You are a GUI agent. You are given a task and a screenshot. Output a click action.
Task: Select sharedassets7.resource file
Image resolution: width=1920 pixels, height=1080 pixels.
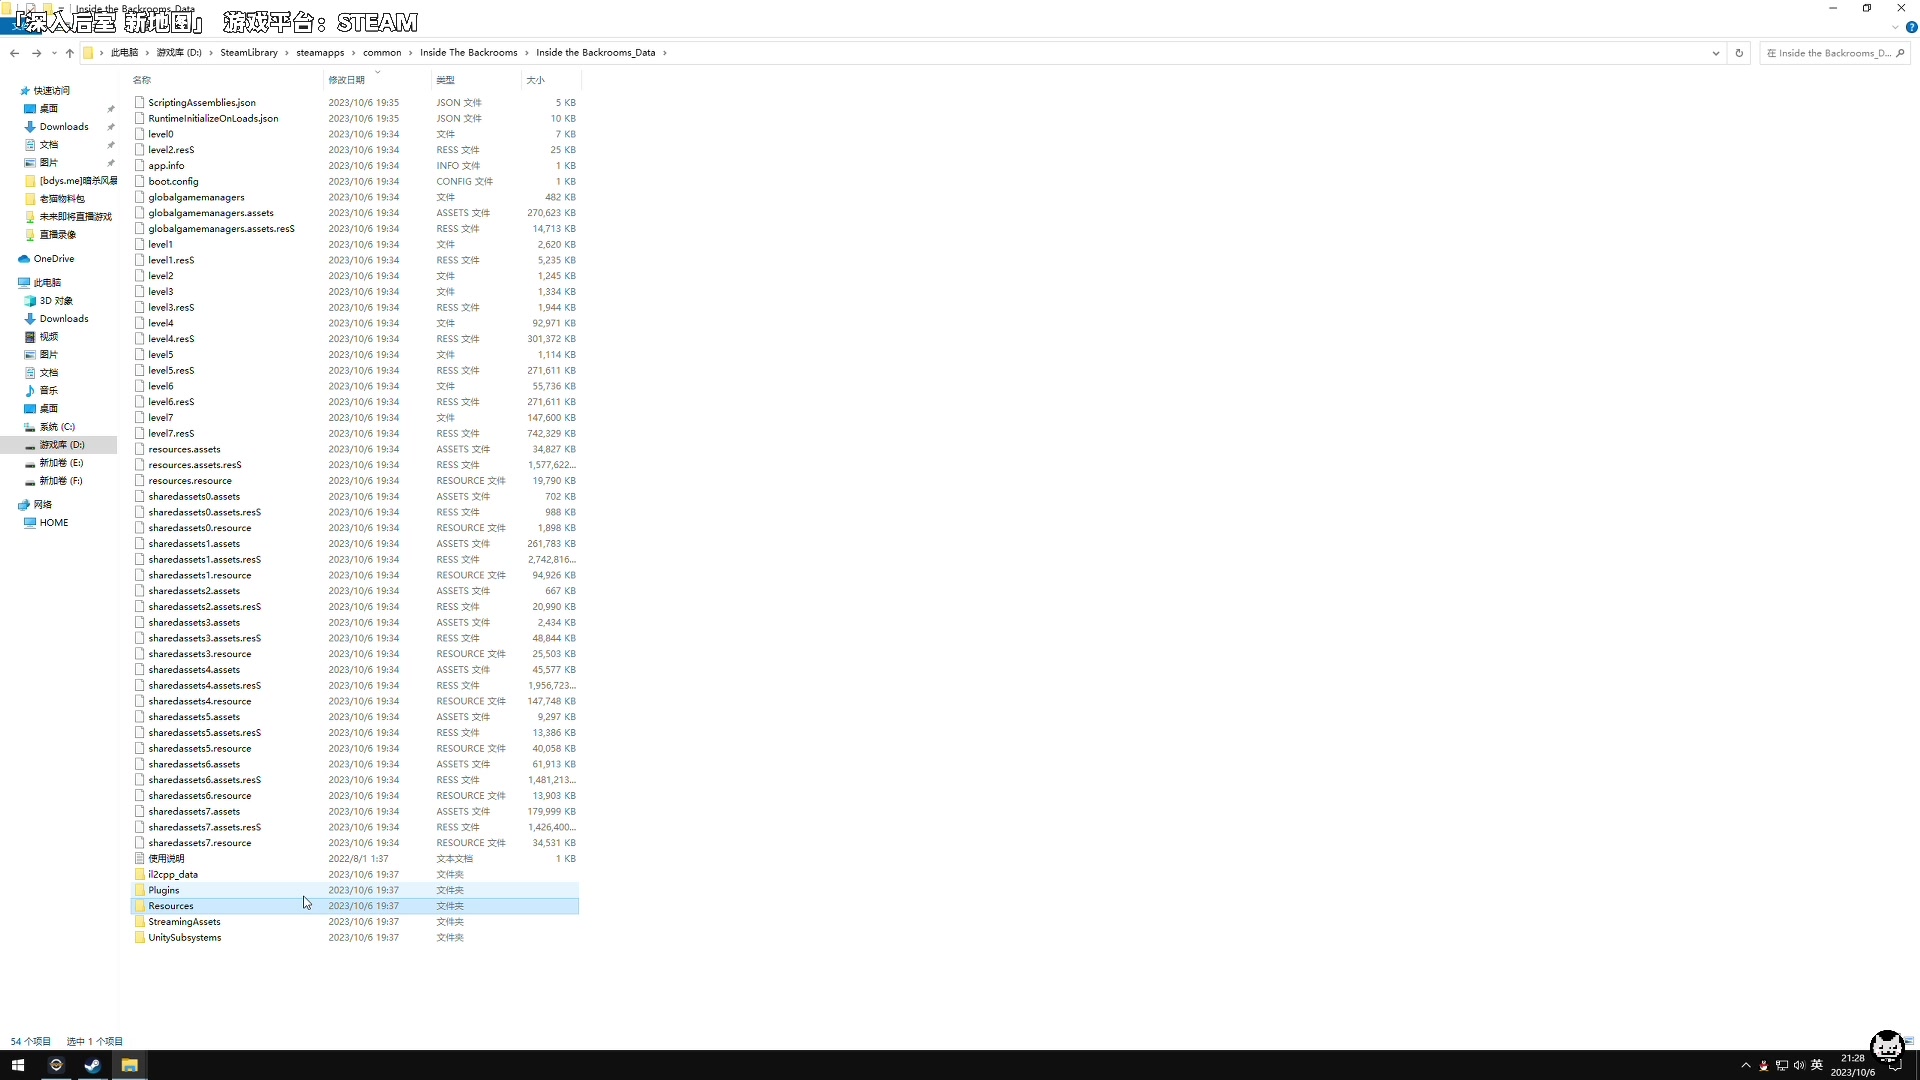pyautogui.click(x=200, y=843)
